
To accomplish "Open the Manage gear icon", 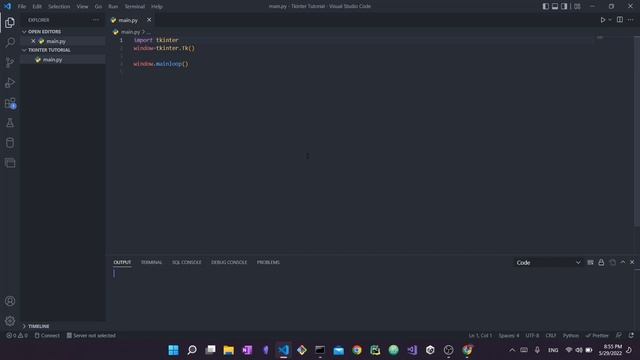I will tap(10, 321).
